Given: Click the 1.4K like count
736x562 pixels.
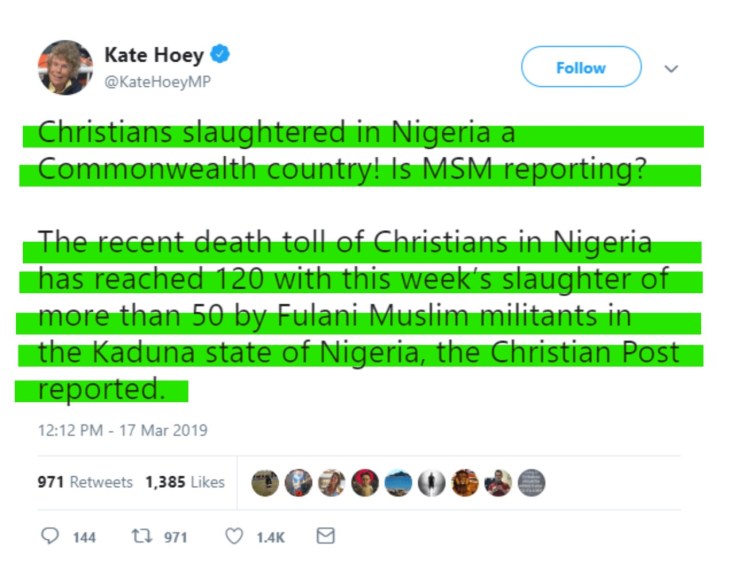Looking at the screenshot, I should pos(270,537).
